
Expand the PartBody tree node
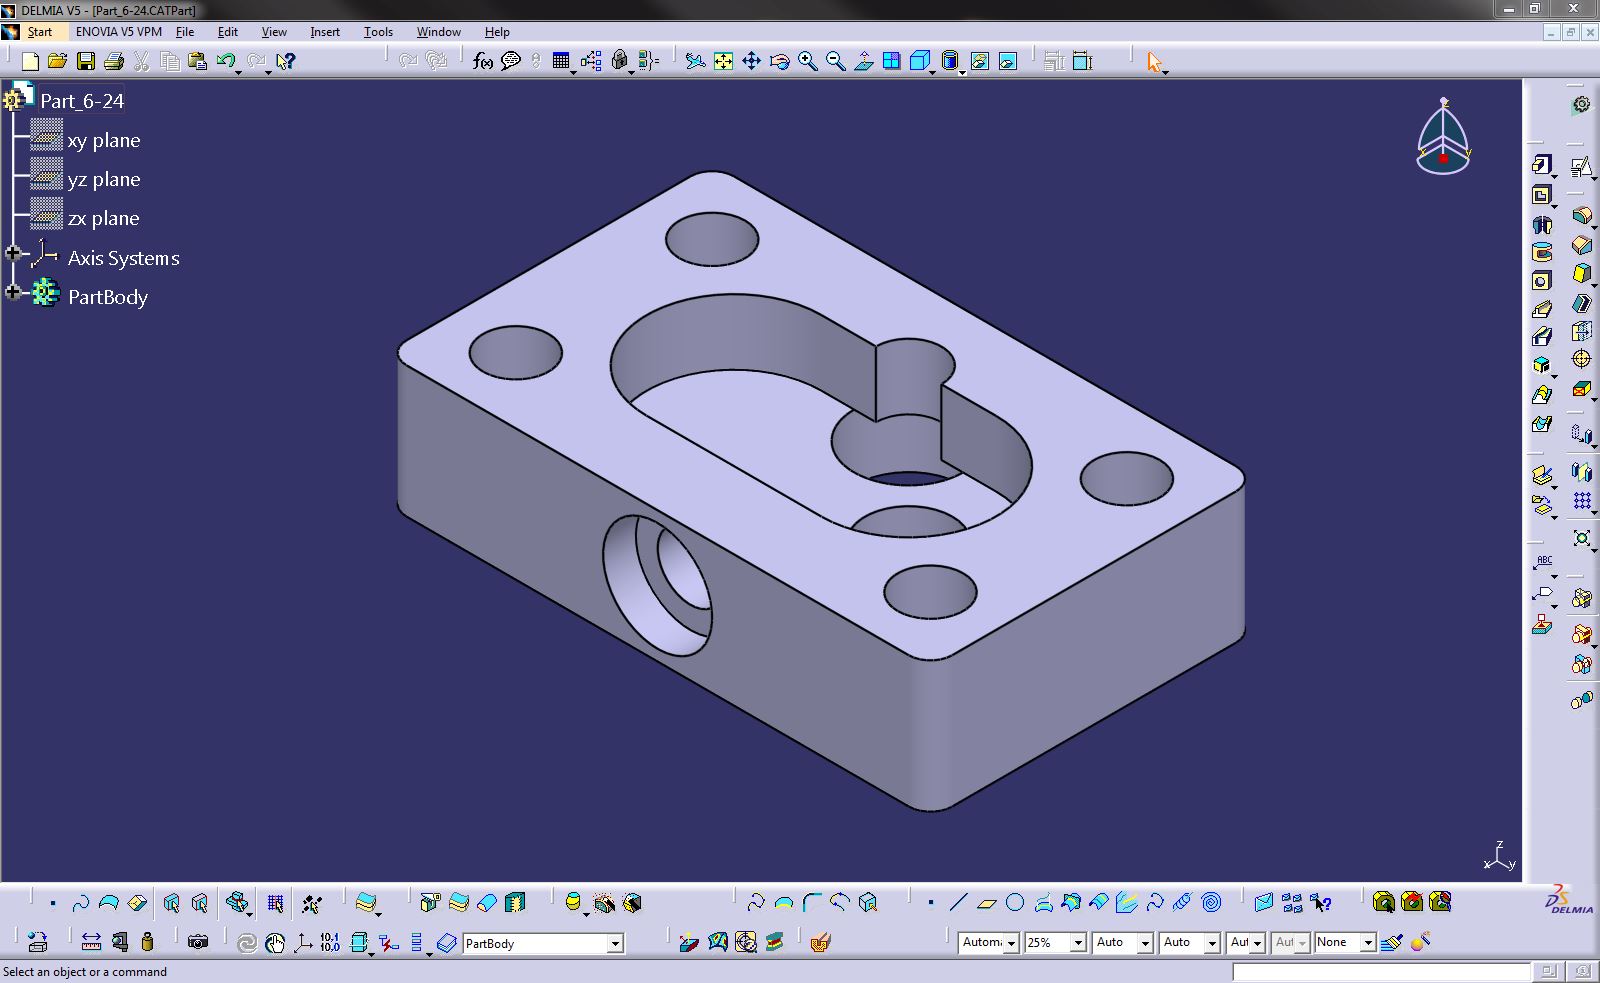pyautogui.click(x=13, y=292)
